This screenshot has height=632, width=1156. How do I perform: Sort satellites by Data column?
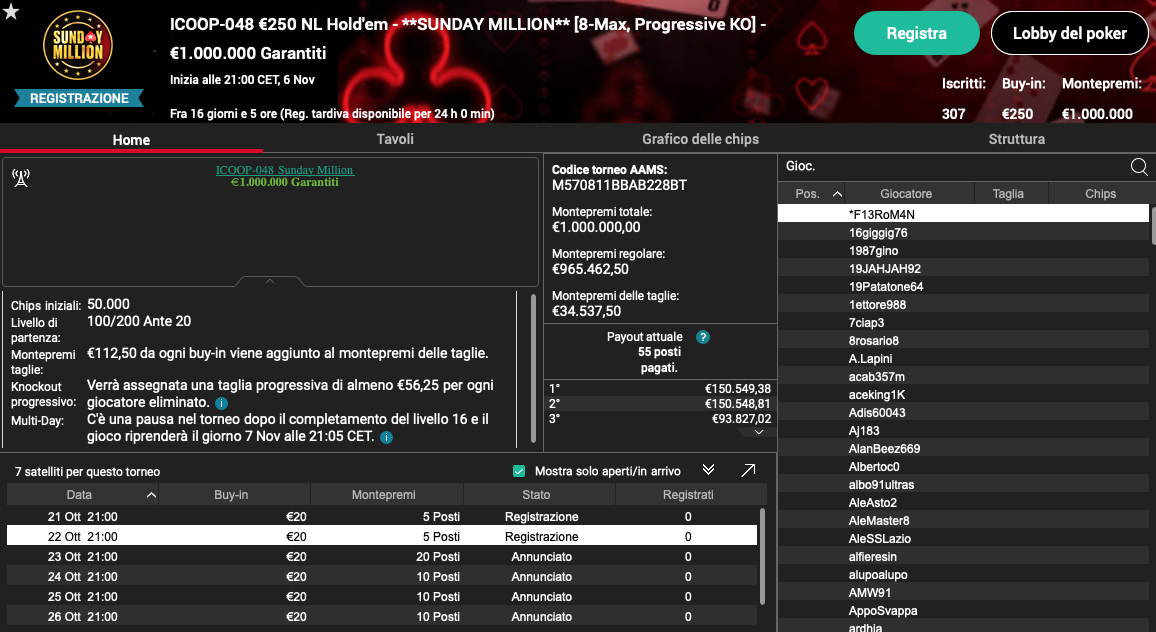80,495
